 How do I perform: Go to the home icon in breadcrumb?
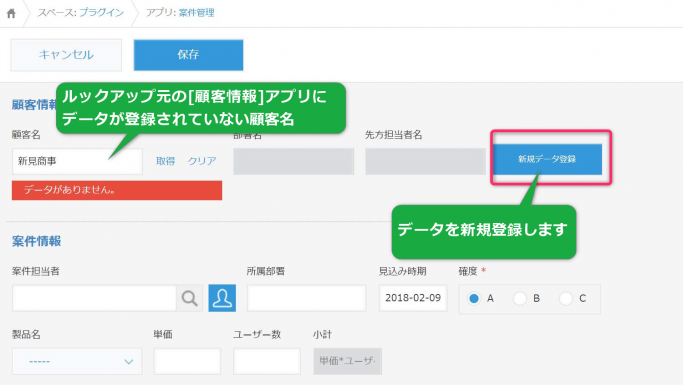(11, 13)
